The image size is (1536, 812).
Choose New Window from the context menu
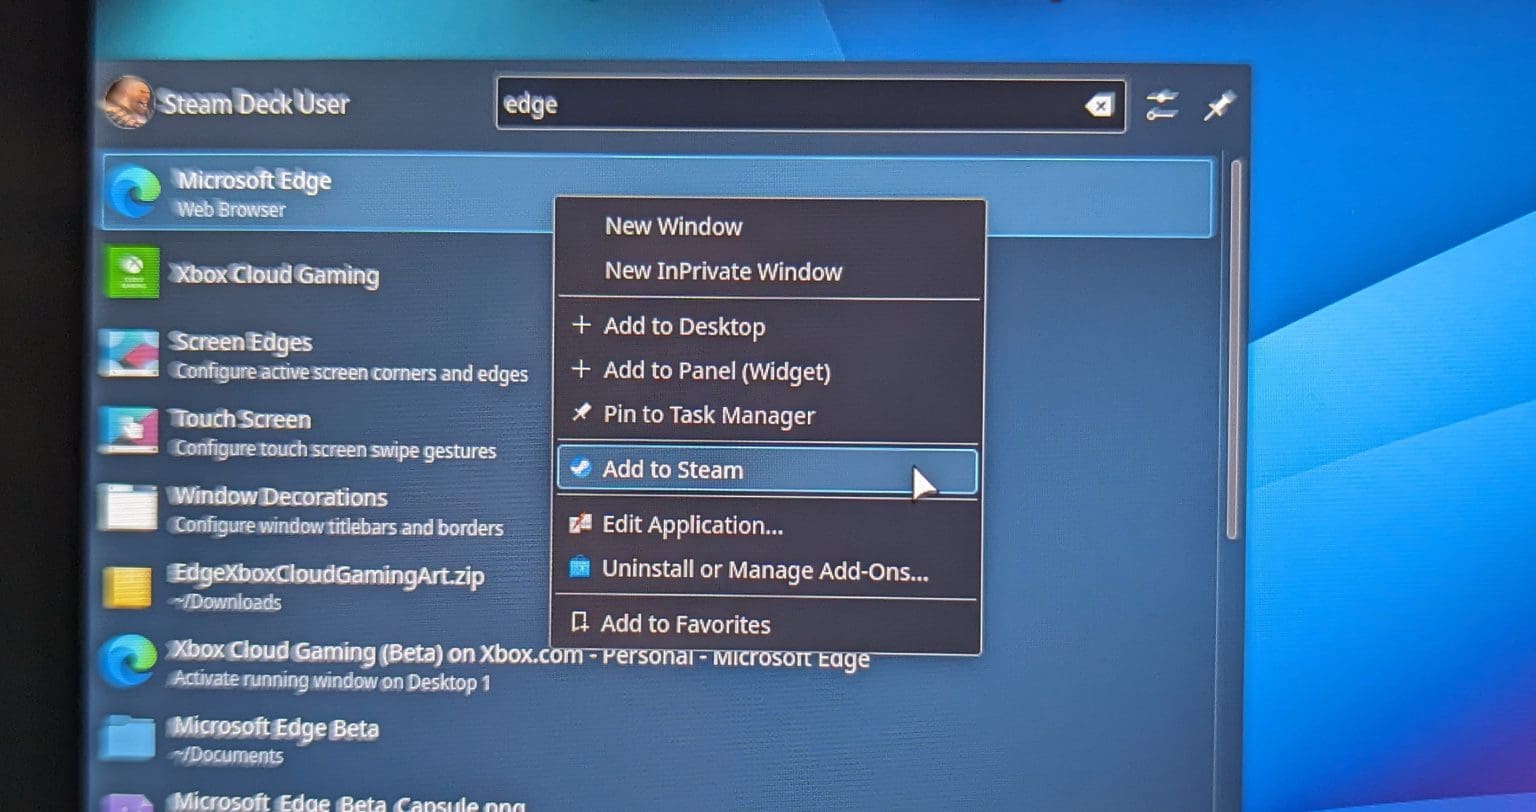coord(673,227)
